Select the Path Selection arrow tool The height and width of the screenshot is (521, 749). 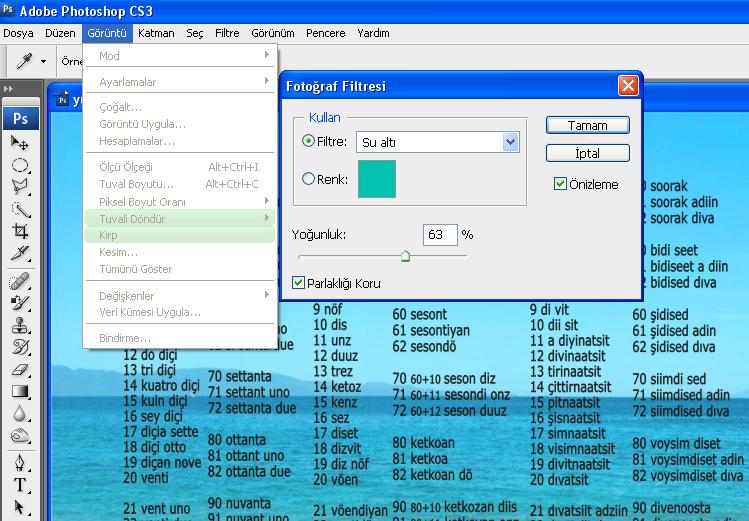(20, 507)
